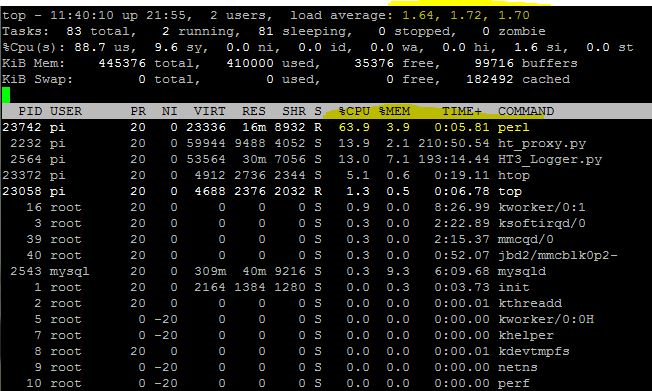Click the VIRT column header
This screenshot has width=652, height=391.
[210, 111]
